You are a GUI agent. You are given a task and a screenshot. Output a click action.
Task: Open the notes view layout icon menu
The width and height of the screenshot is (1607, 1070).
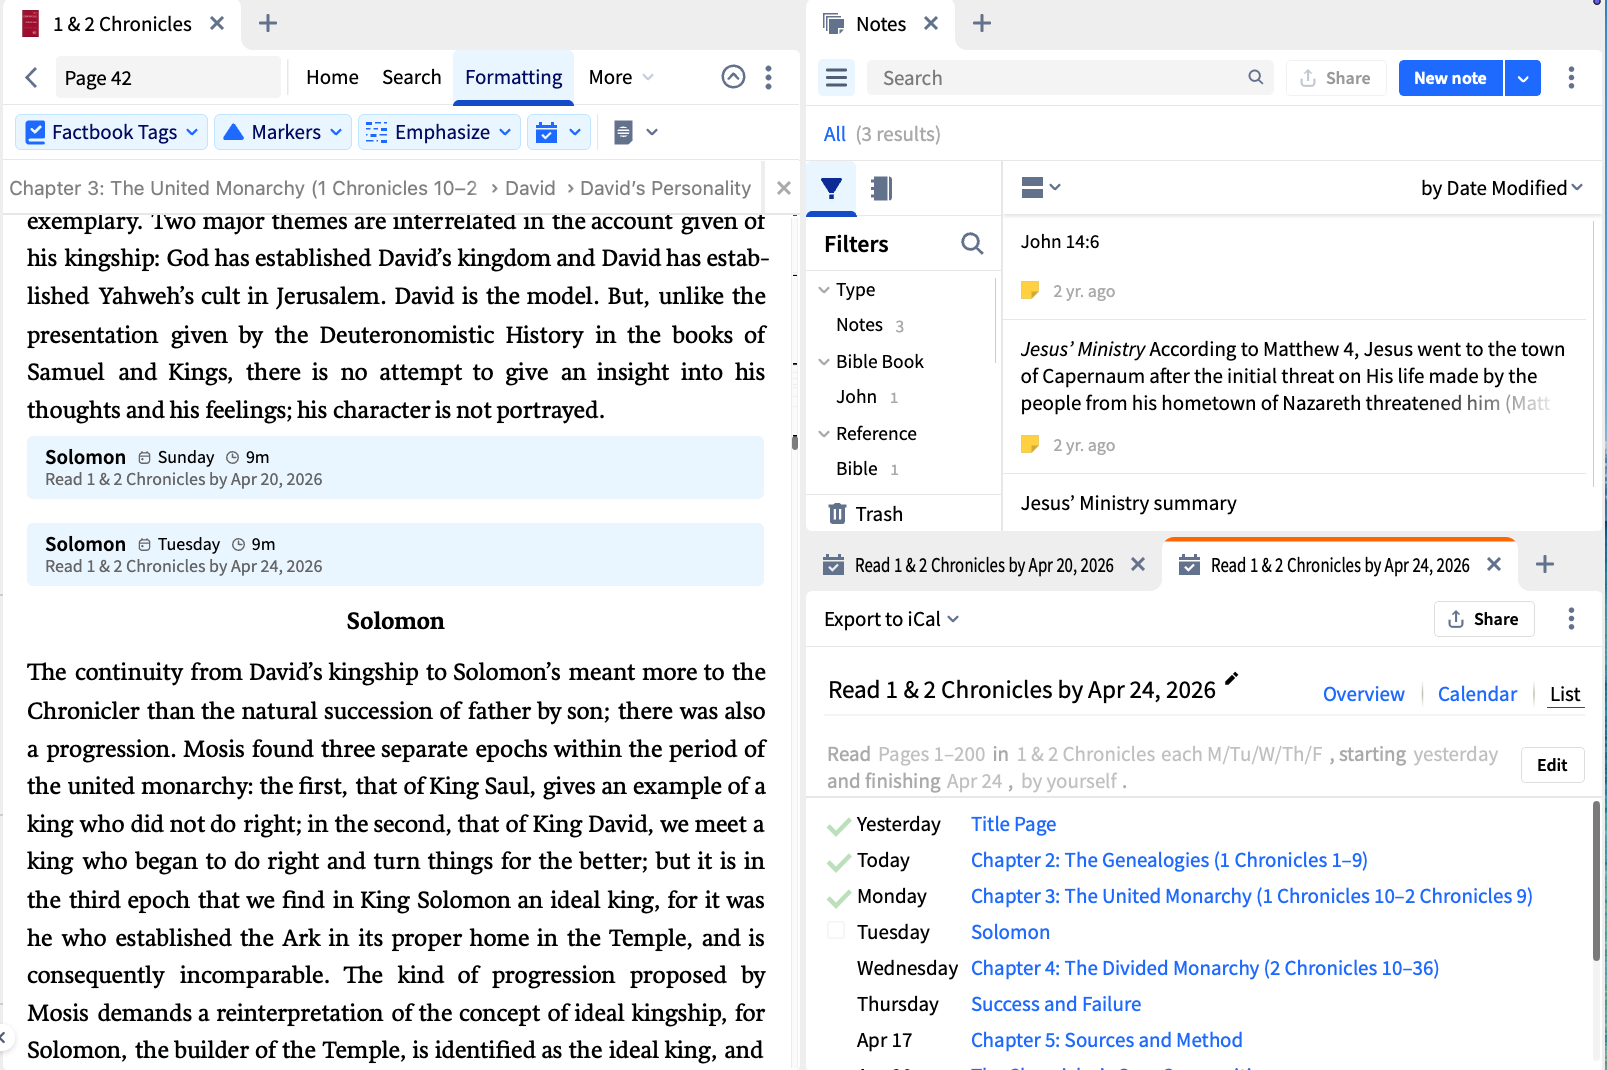1040,187
